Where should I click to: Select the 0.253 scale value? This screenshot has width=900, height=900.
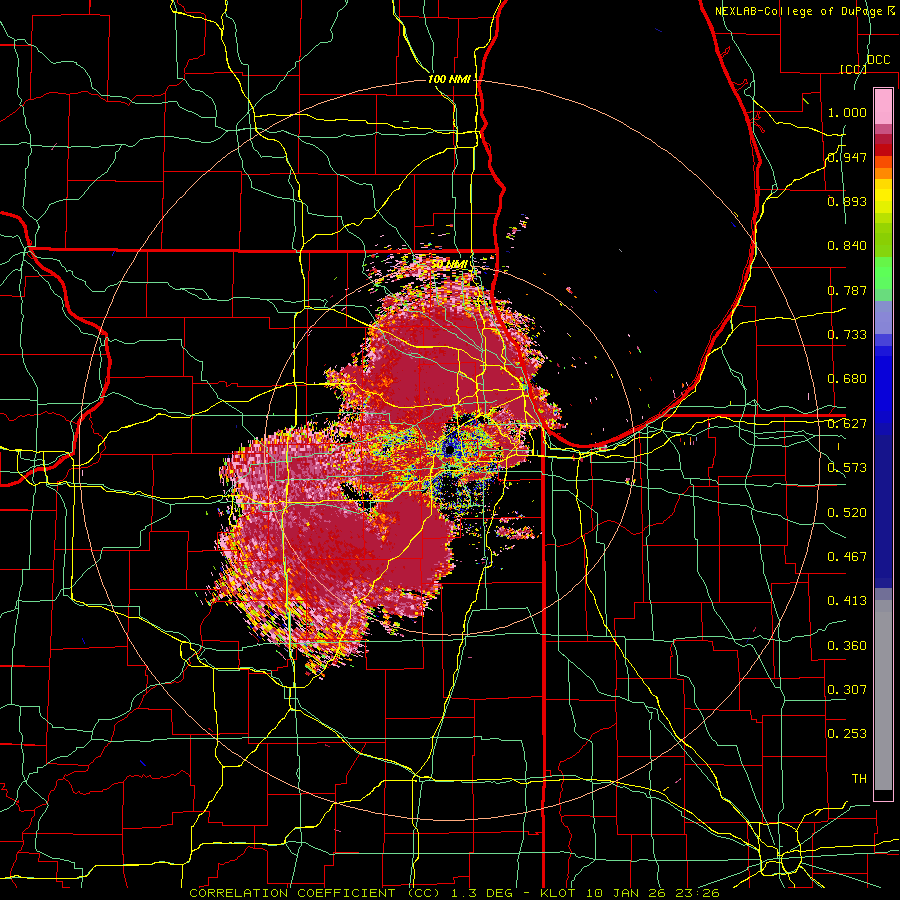click(847, 734)
